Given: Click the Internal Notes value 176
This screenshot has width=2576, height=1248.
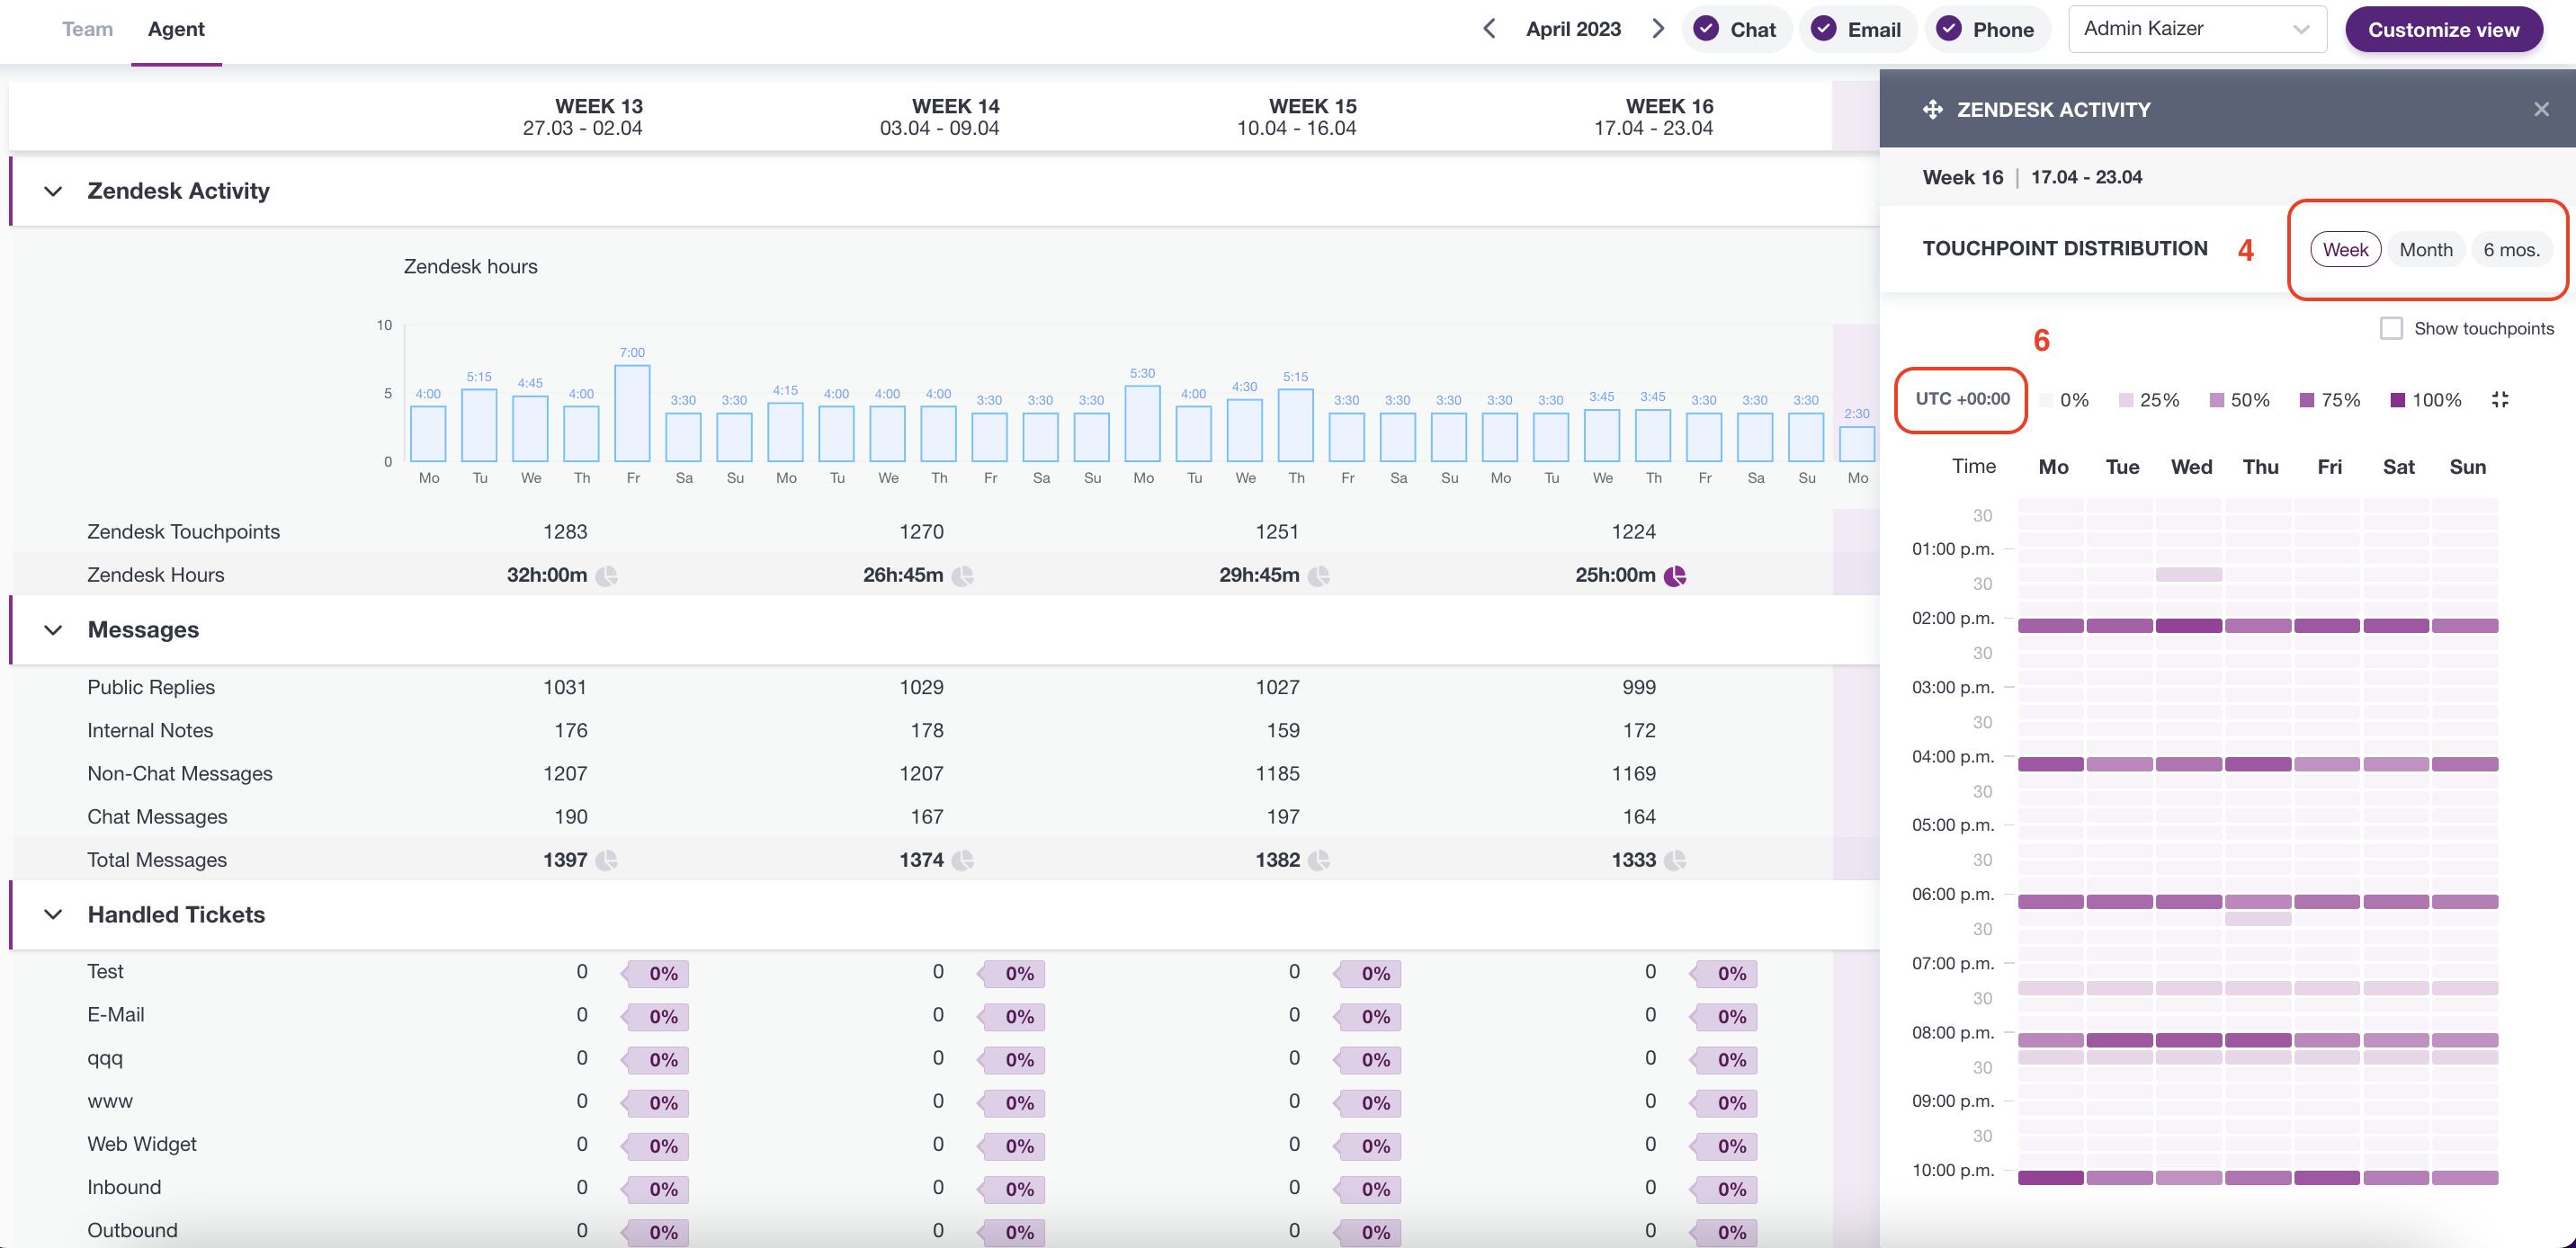Looking at the screenshot, I should point(570,731).
